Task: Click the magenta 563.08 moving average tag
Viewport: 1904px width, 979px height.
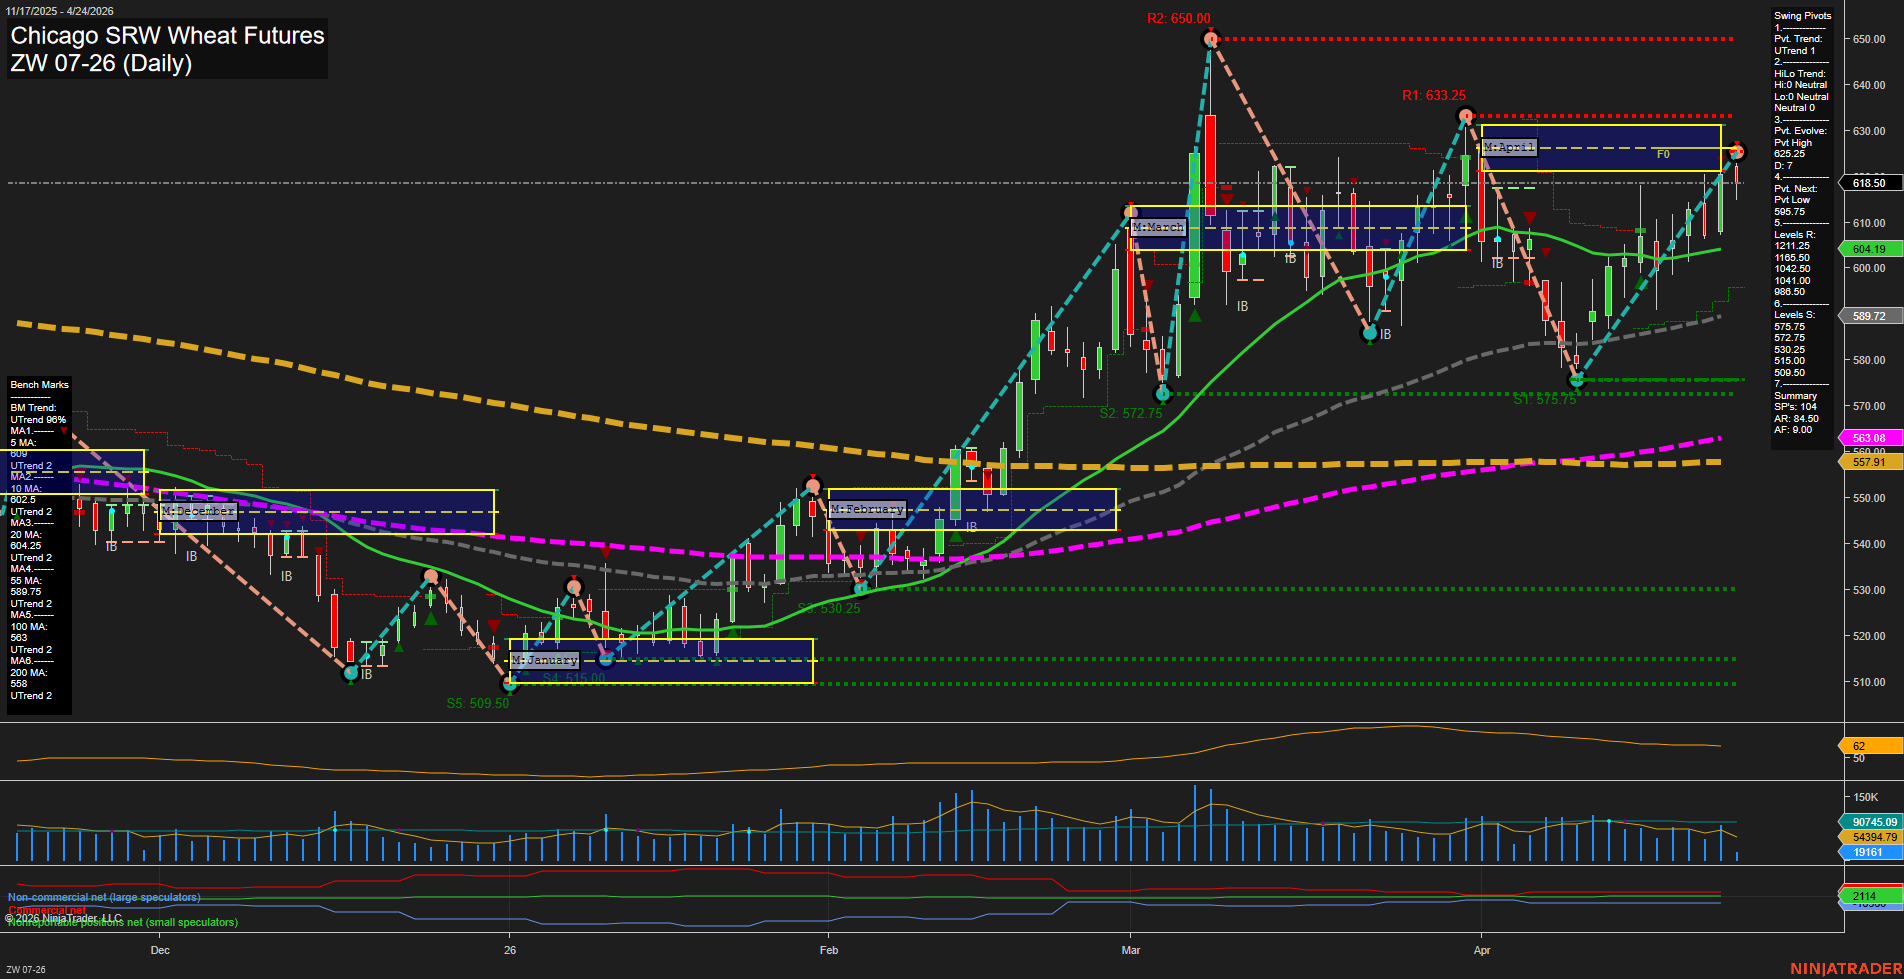Action: coord(1871,438)
